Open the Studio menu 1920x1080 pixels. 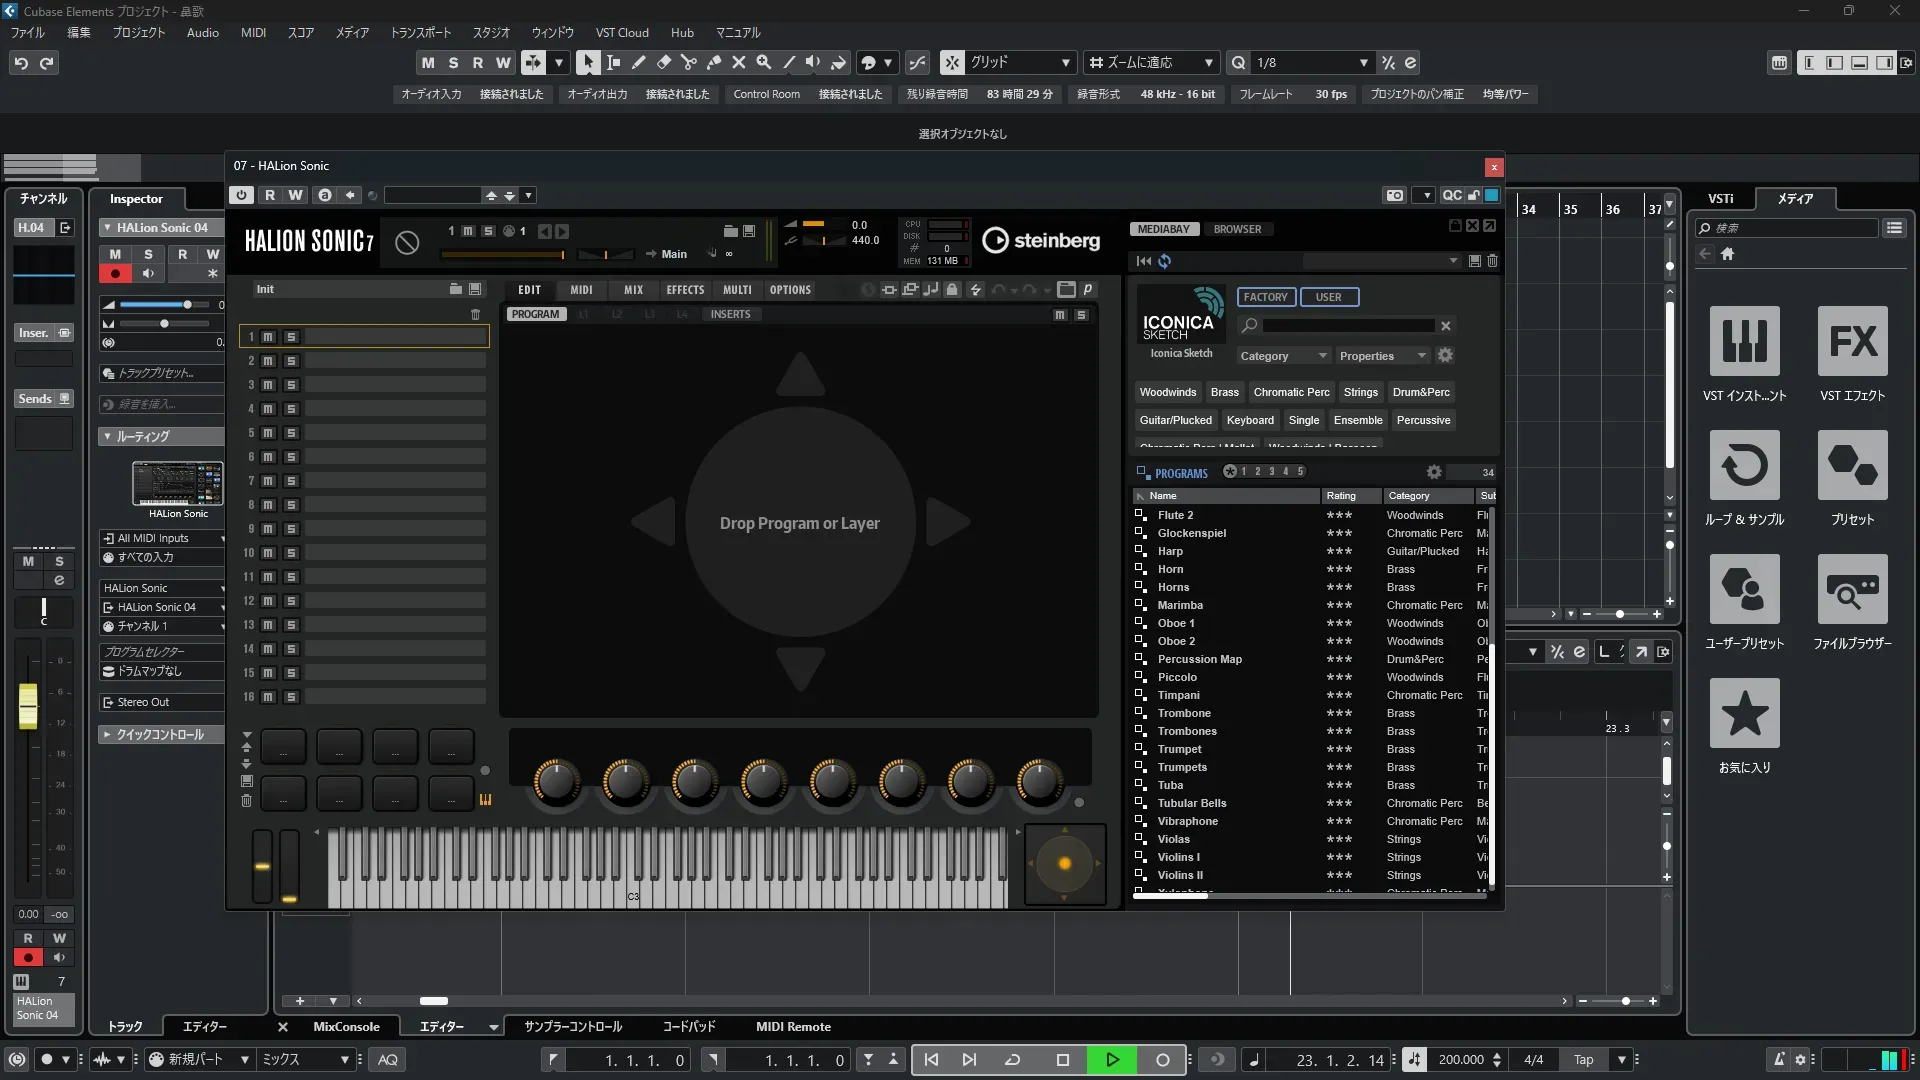coord(490,32)
